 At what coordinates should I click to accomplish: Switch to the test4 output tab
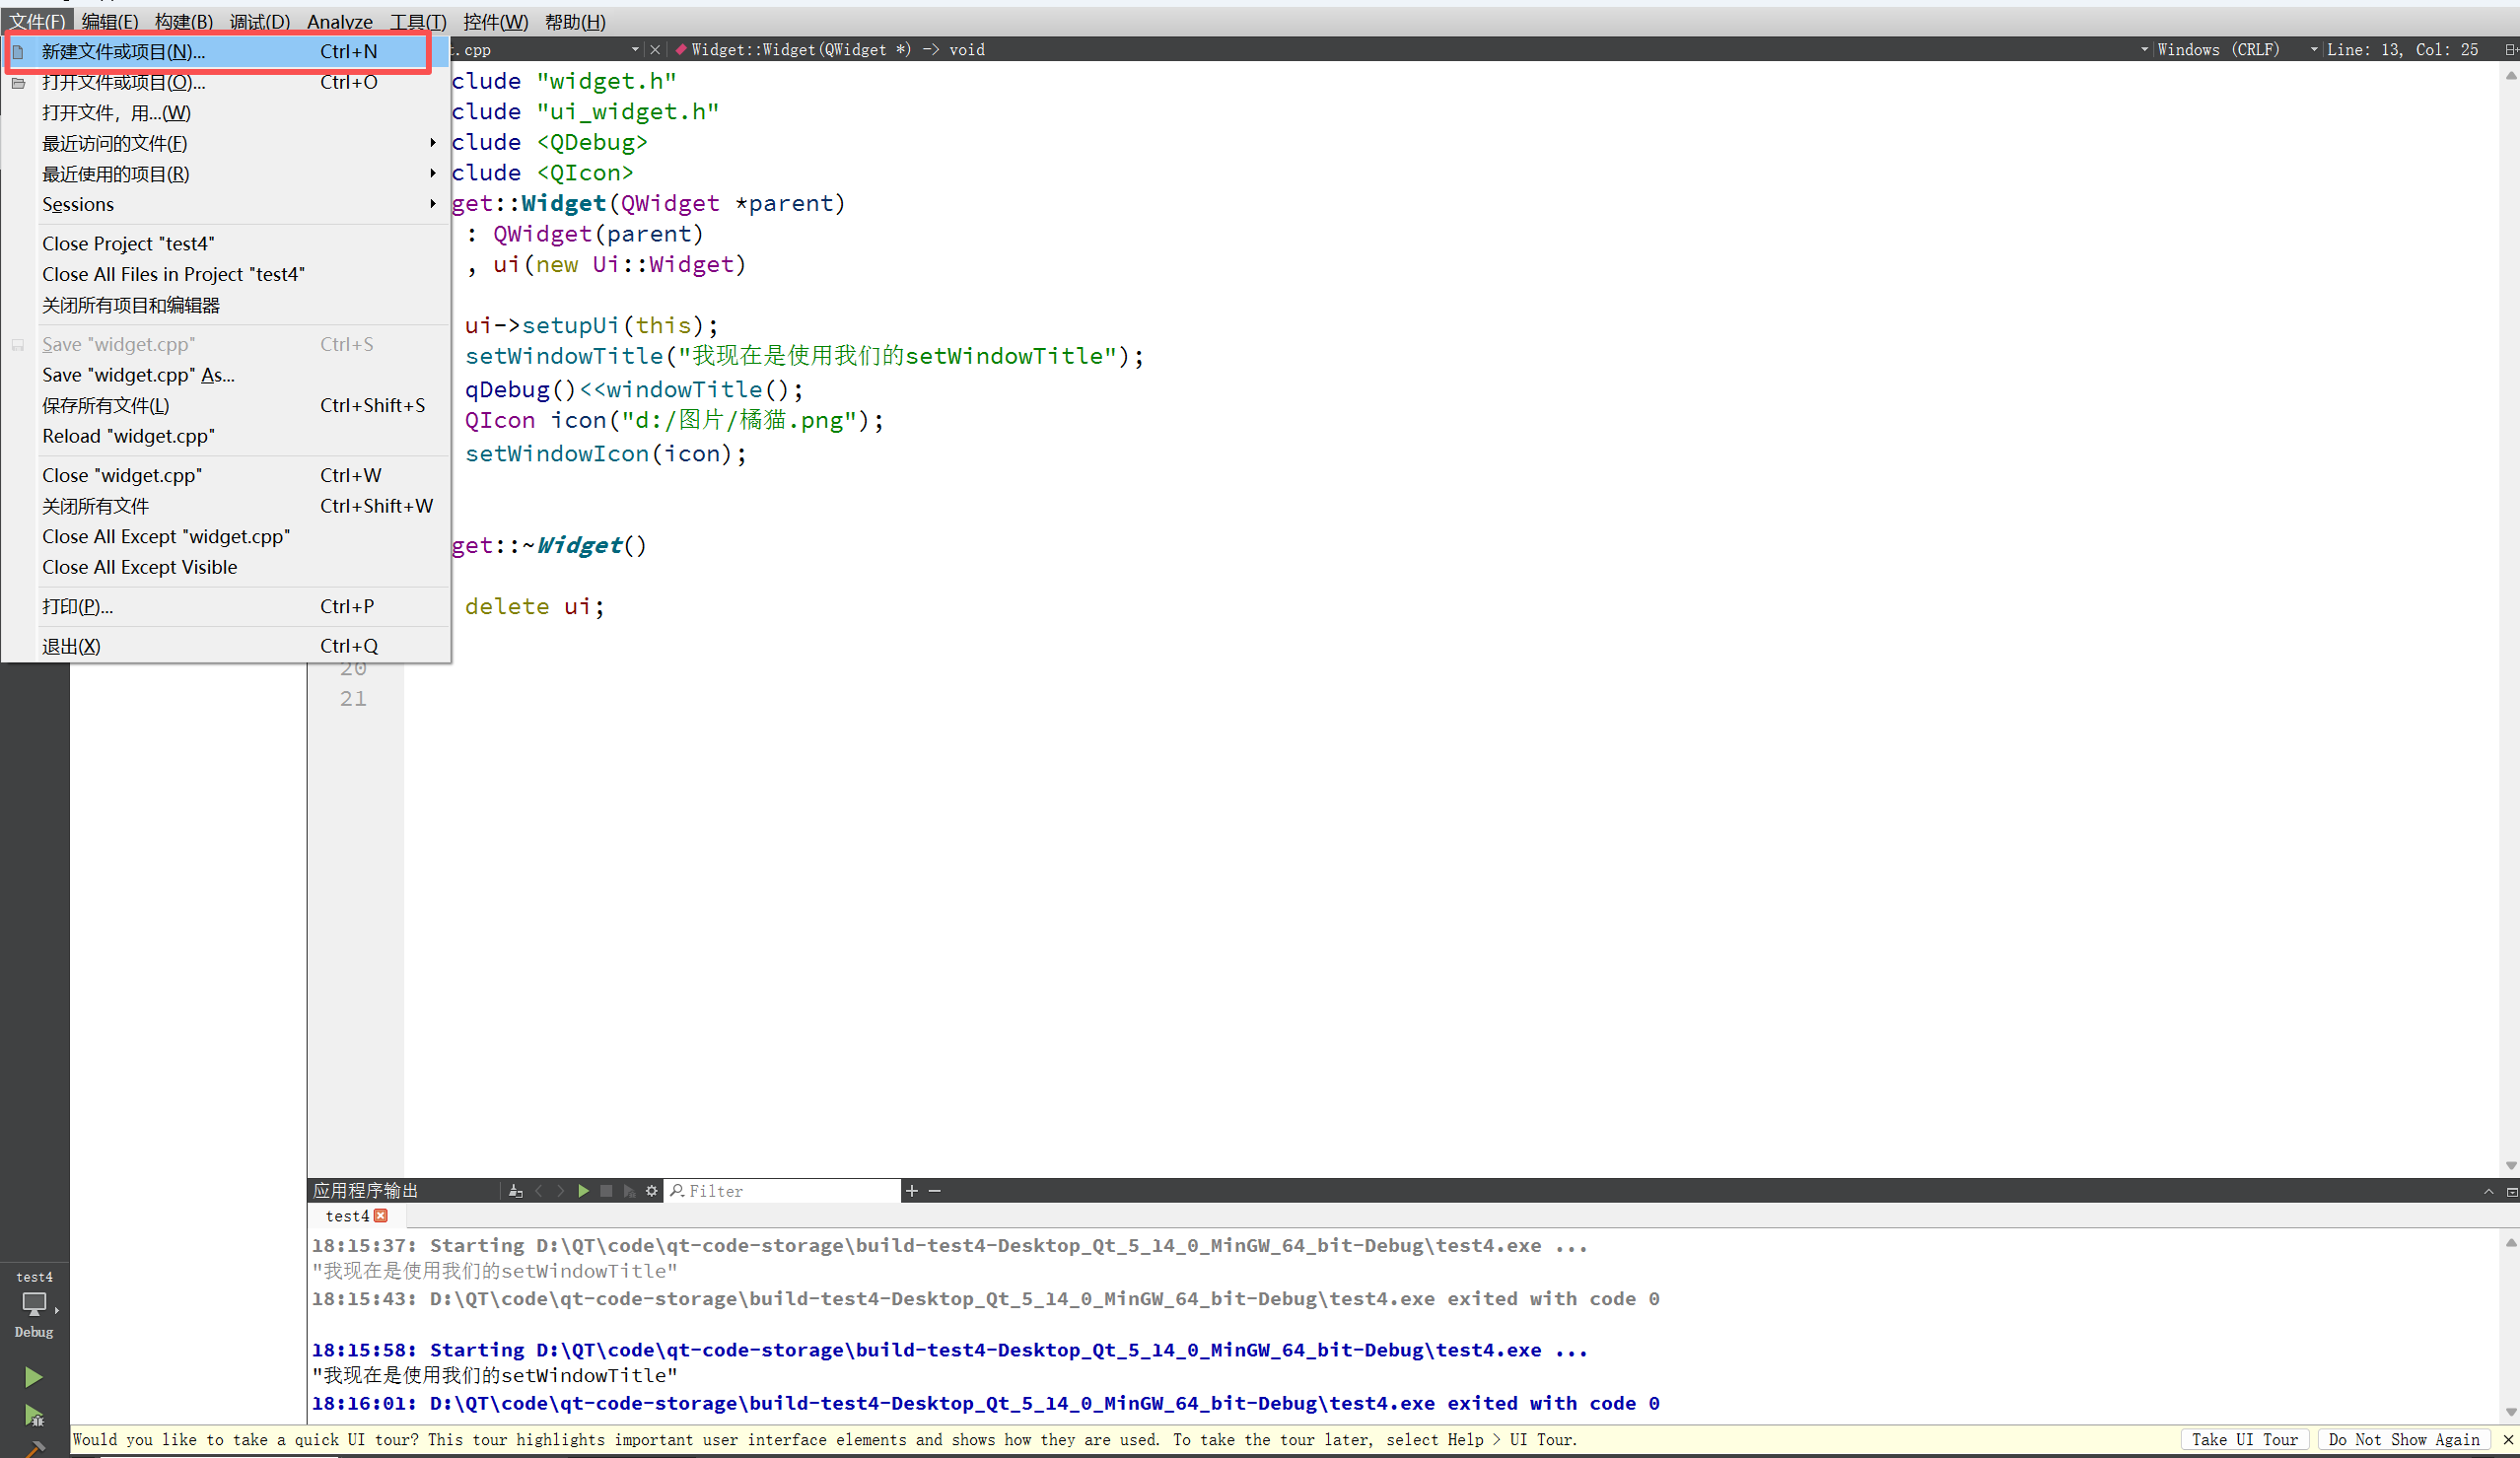tap(347, 1216)
